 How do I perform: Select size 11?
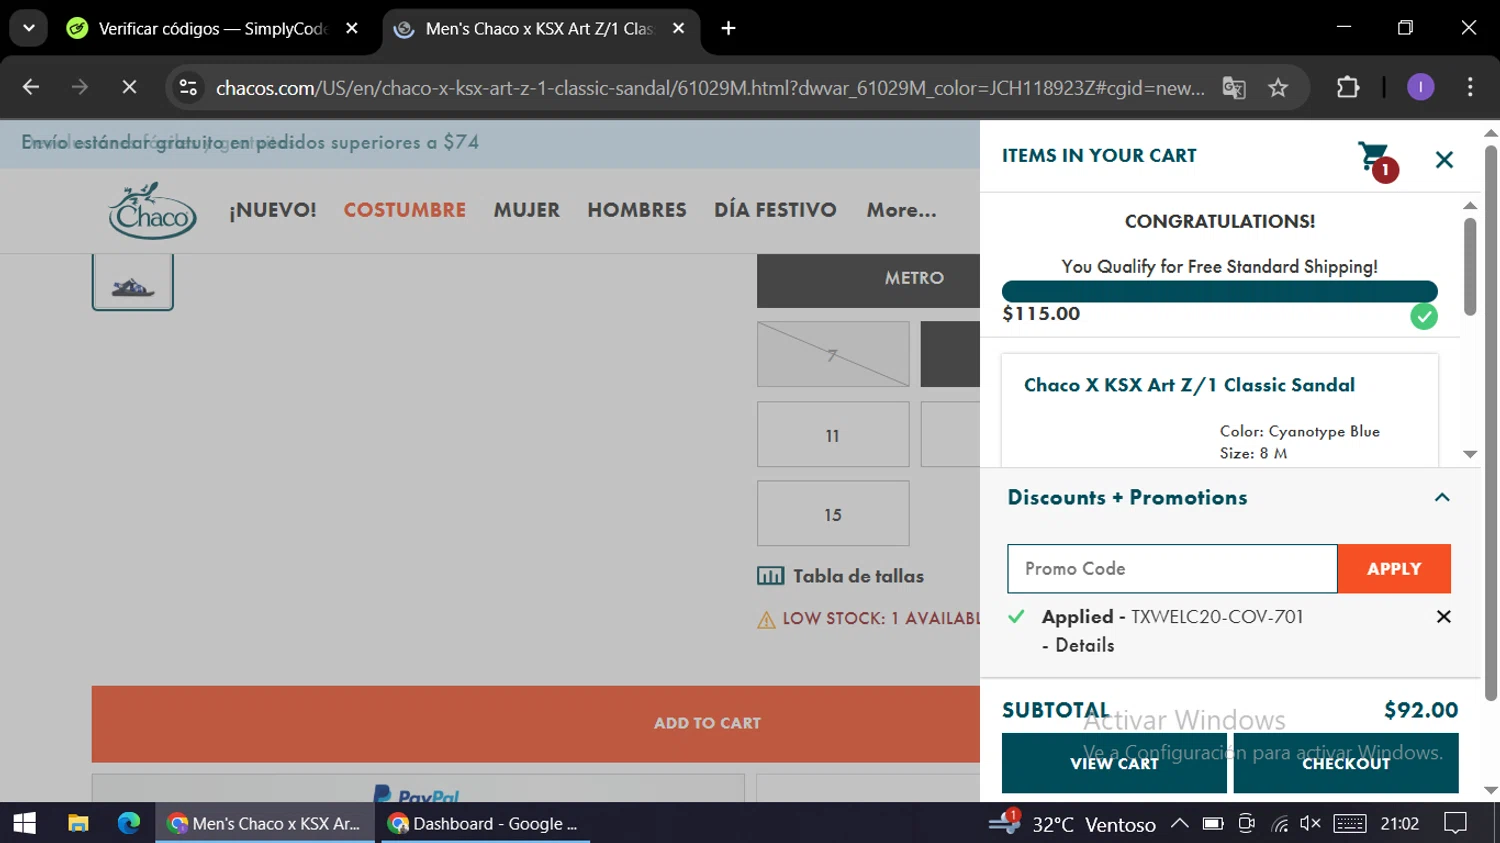coord(833,435)
